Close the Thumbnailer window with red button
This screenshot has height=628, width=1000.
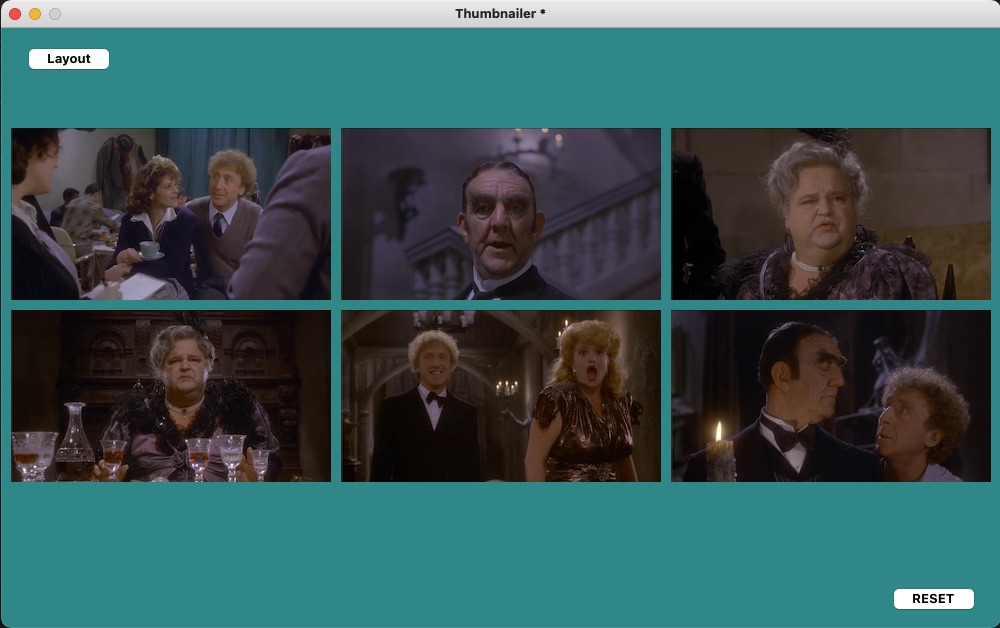(15, 14)
